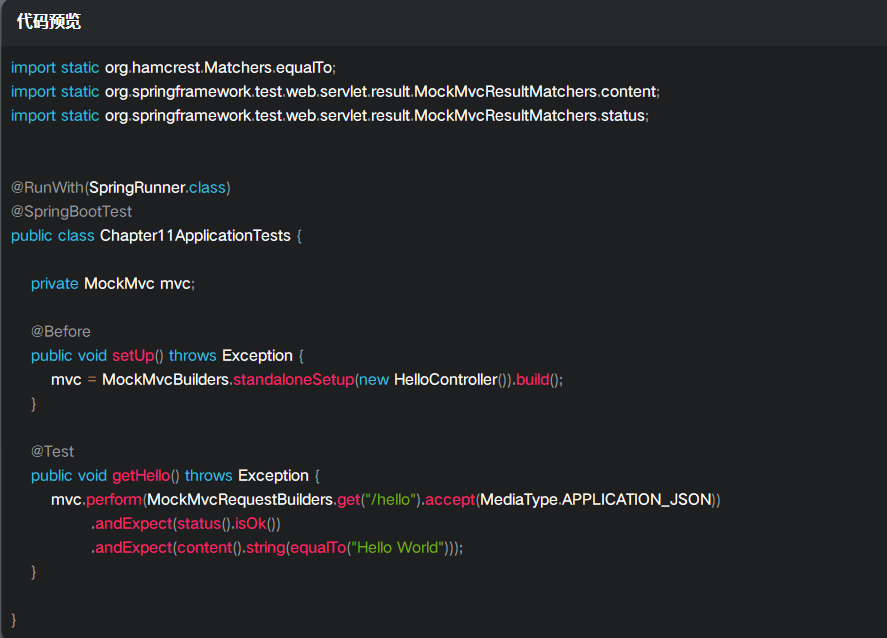
Task: Click the build method call
Action: click(x=532, y=380)
